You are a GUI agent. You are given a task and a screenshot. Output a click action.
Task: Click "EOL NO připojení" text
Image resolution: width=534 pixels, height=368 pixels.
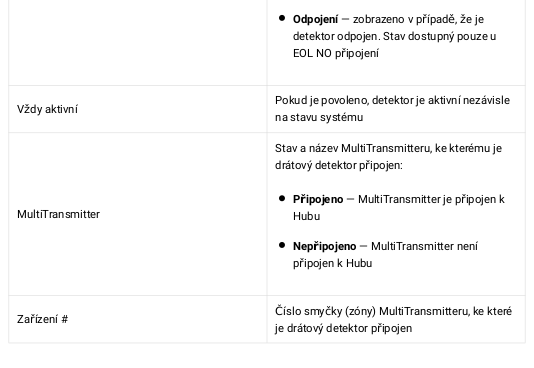pos(336,53)
